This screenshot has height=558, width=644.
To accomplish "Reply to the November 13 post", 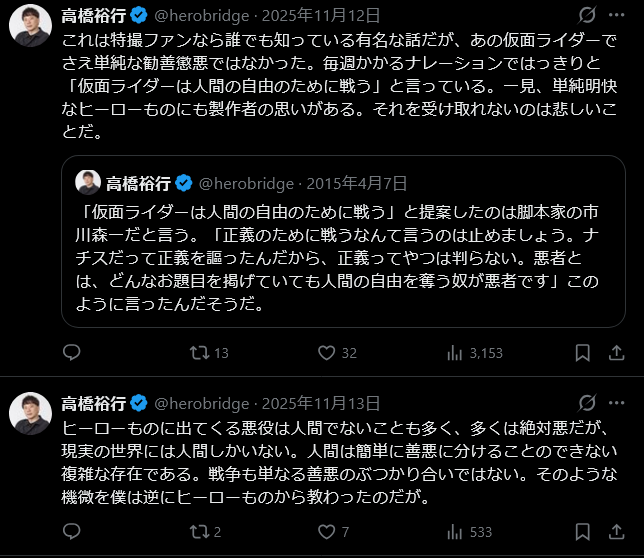I will tap(71, 532).
